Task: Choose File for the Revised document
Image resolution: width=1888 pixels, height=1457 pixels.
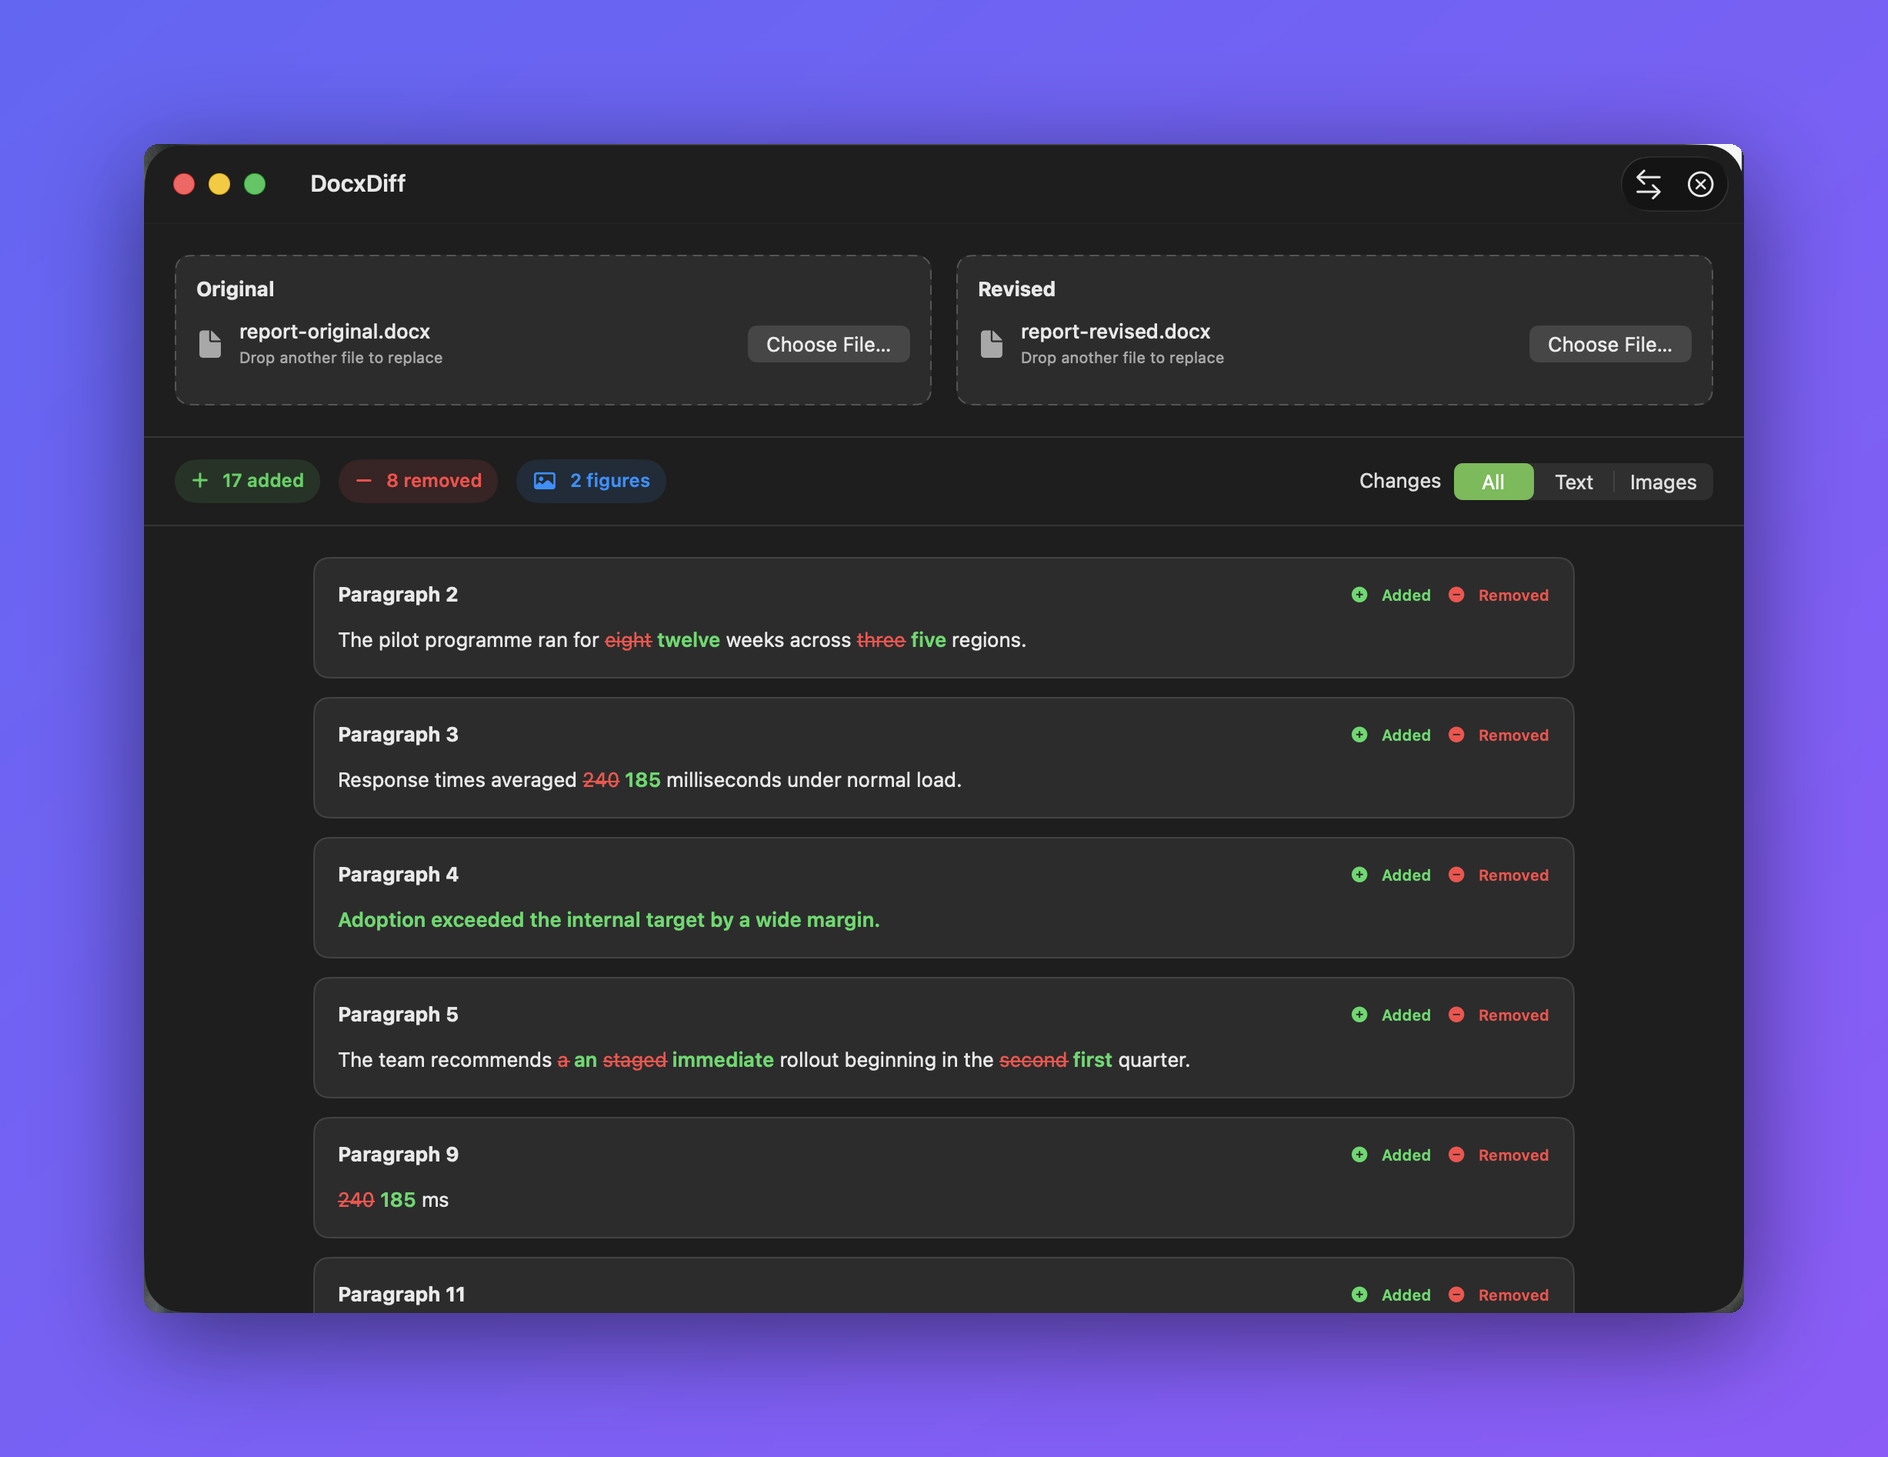Action: tap(1609, 344)
